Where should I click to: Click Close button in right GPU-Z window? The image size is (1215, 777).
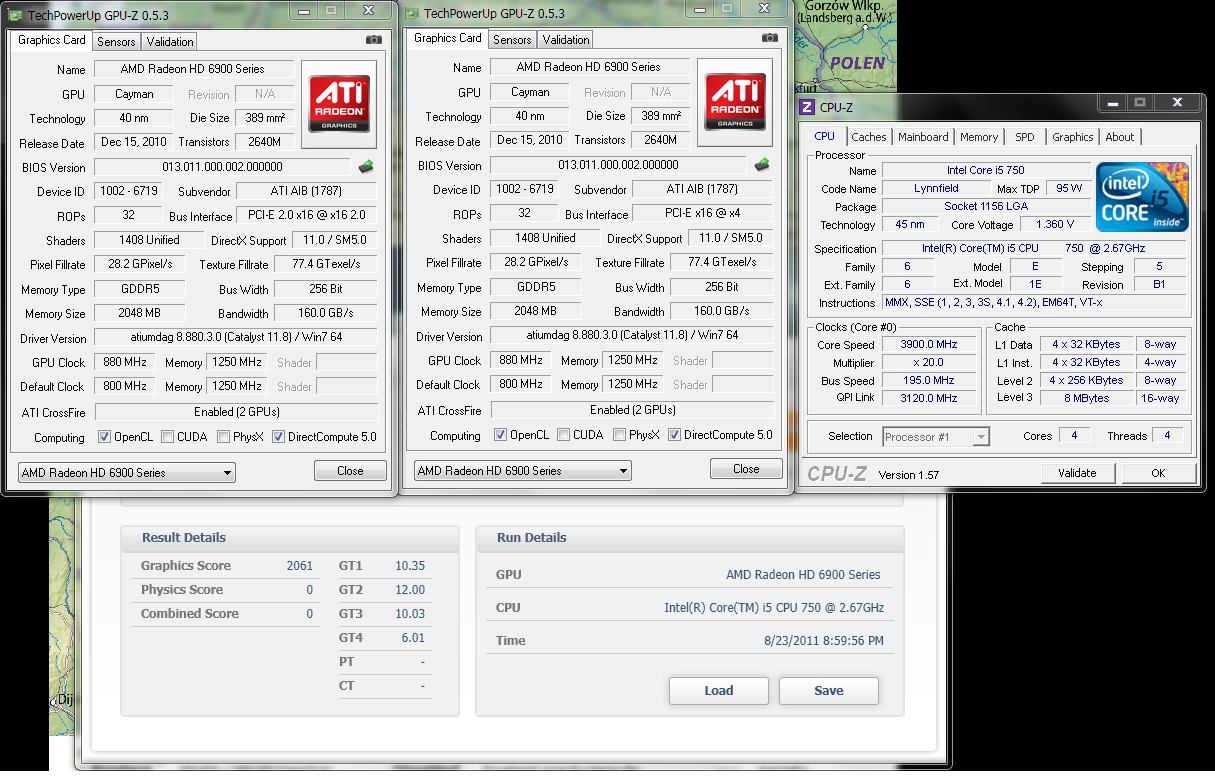(x=746, y=469)
